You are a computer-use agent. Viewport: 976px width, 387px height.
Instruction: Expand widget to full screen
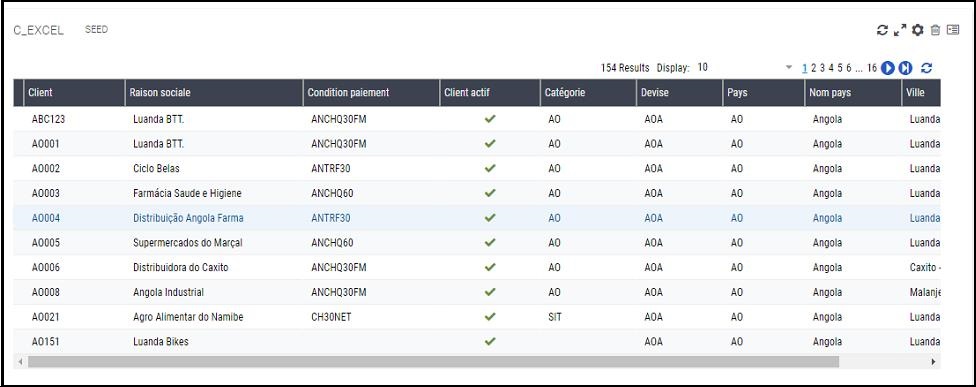(899, 30)
